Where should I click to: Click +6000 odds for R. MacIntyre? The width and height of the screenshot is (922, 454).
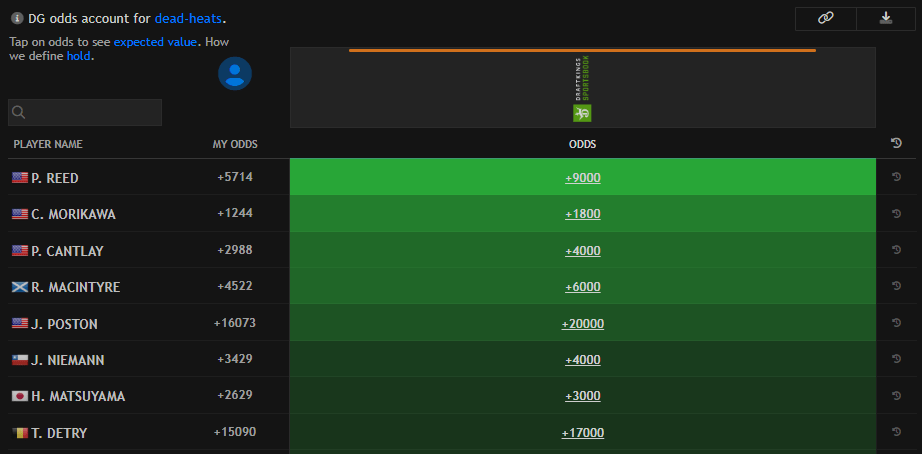pyautogui.click(x=582, y=287)
